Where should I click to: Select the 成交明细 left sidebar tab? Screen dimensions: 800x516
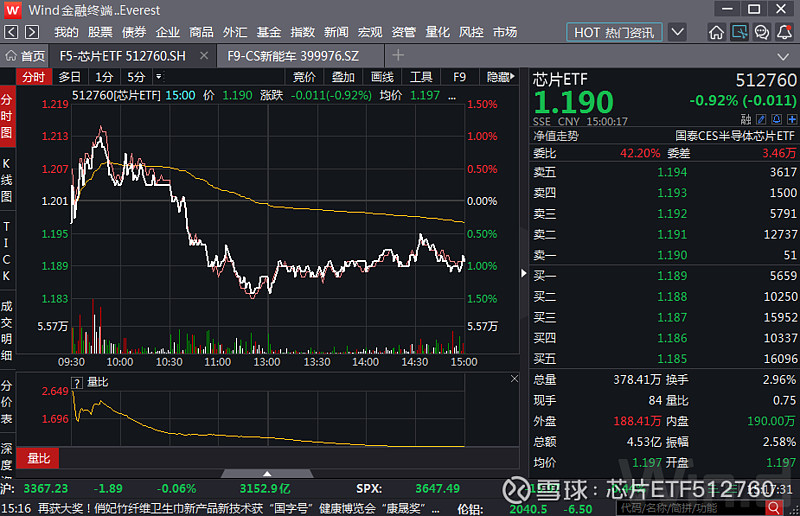(x=7, y=331)
